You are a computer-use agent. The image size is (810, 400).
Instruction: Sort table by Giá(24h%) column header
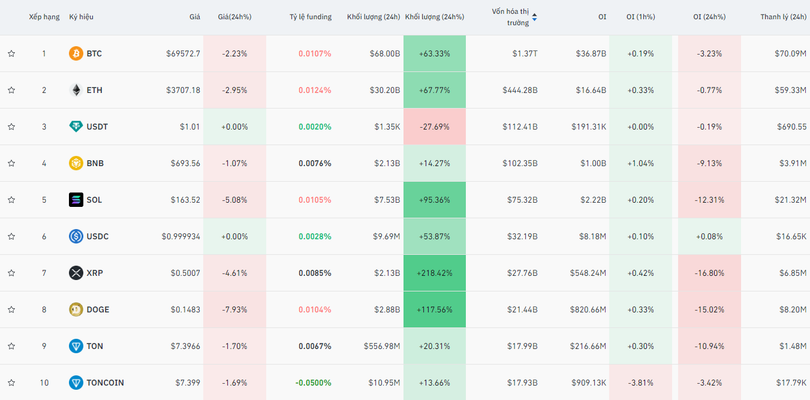coord(235,17)
